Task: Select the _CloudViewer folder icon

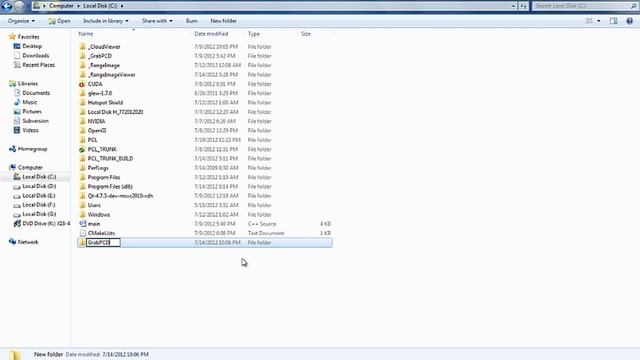Action: [82, 47]
